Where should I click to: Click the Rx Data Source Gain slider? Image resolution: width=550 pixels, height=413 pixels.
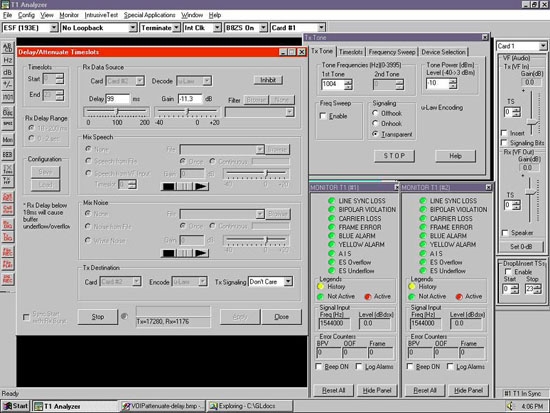[x=188, y=112]
